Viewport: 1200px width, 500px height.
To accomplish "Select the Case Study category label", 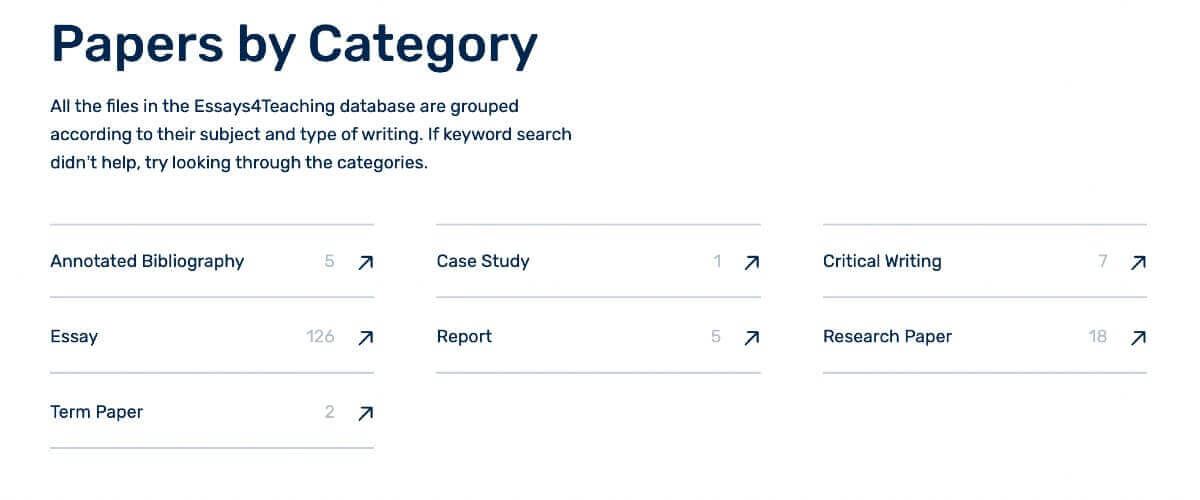I will pyautogui.click(x=483, y=261).
